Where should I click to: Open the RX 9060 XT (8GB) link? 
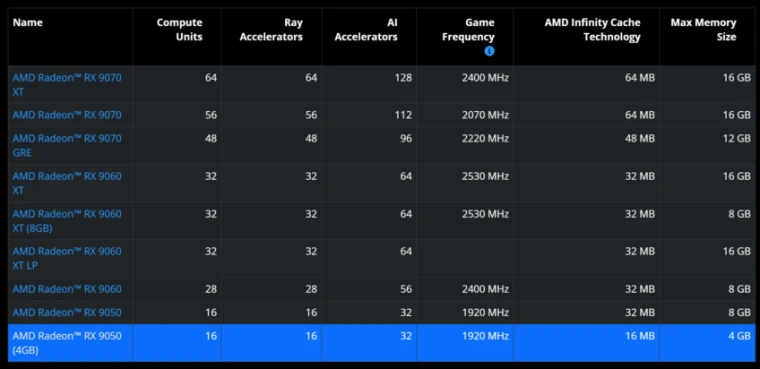coord(67,221)
